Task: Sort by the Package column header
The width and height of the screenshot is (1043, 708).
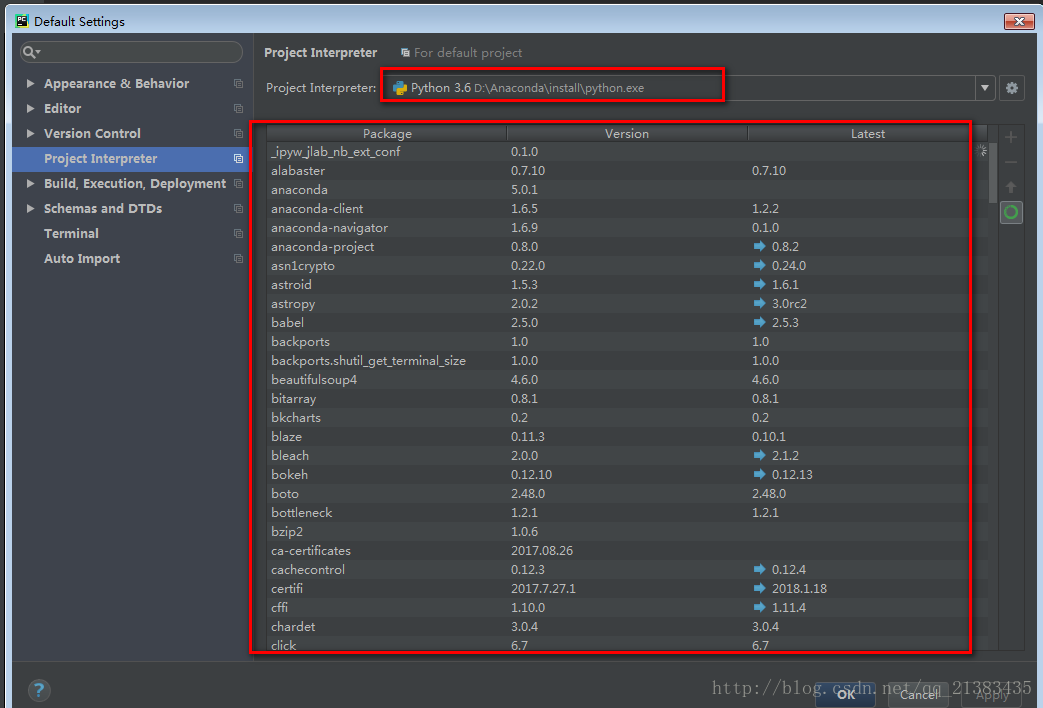Action: [387, 134]
